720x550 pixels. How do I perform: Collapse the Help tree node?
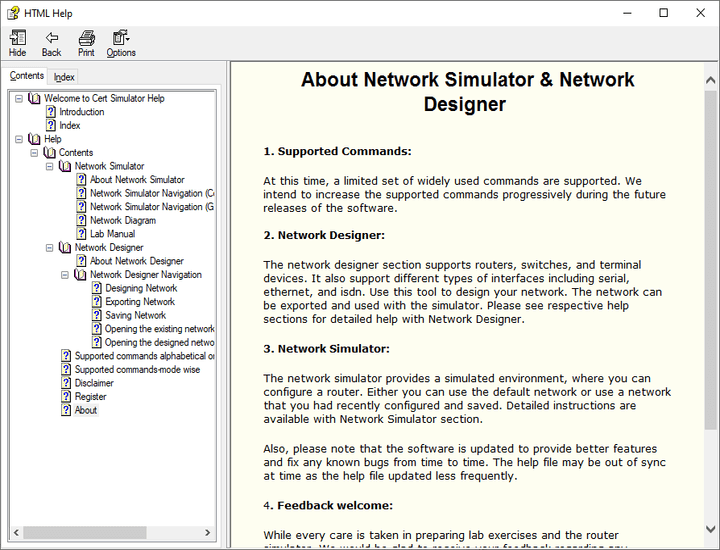click(19, 139)
